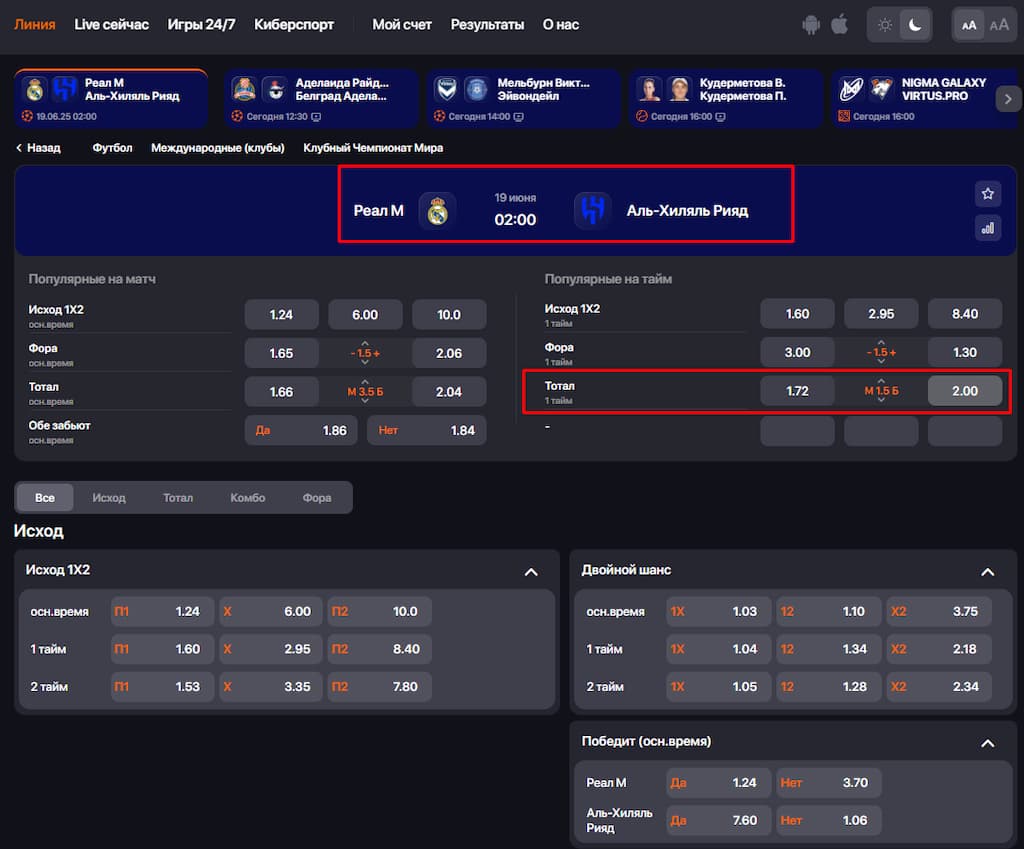Bet on match draw odds 6.00 popular
Viewport: 1024px width, 849px height.
point(365,315)
